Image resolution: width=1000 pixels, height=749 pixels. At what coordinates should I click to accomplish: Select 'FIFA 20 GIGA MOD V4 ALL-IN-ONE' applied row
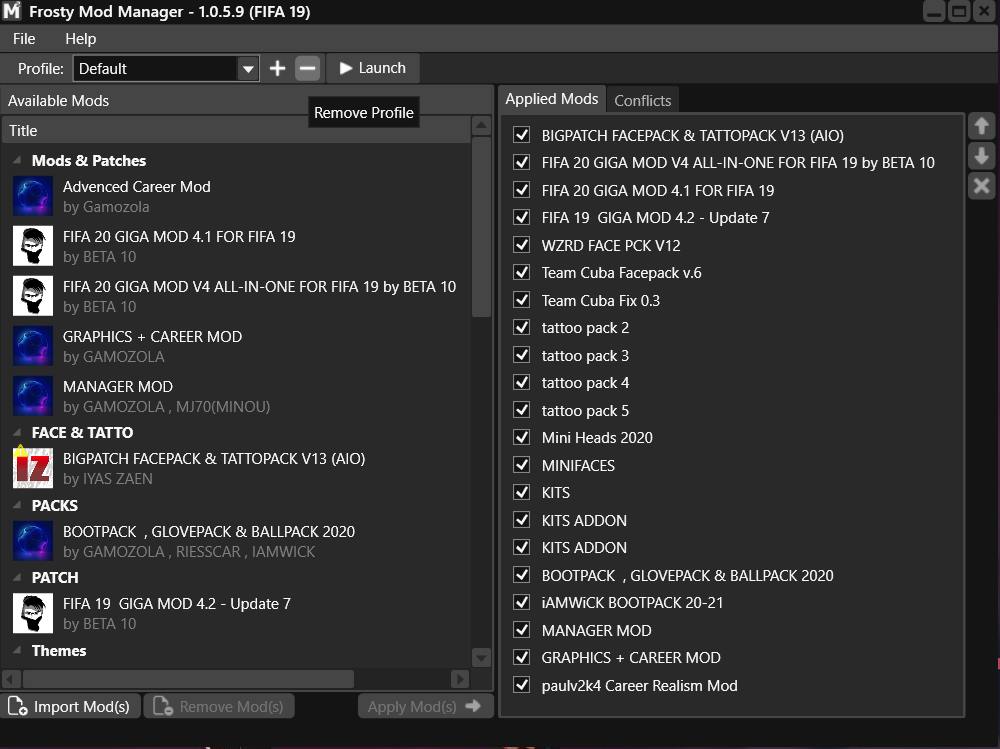tap(738, 163)
